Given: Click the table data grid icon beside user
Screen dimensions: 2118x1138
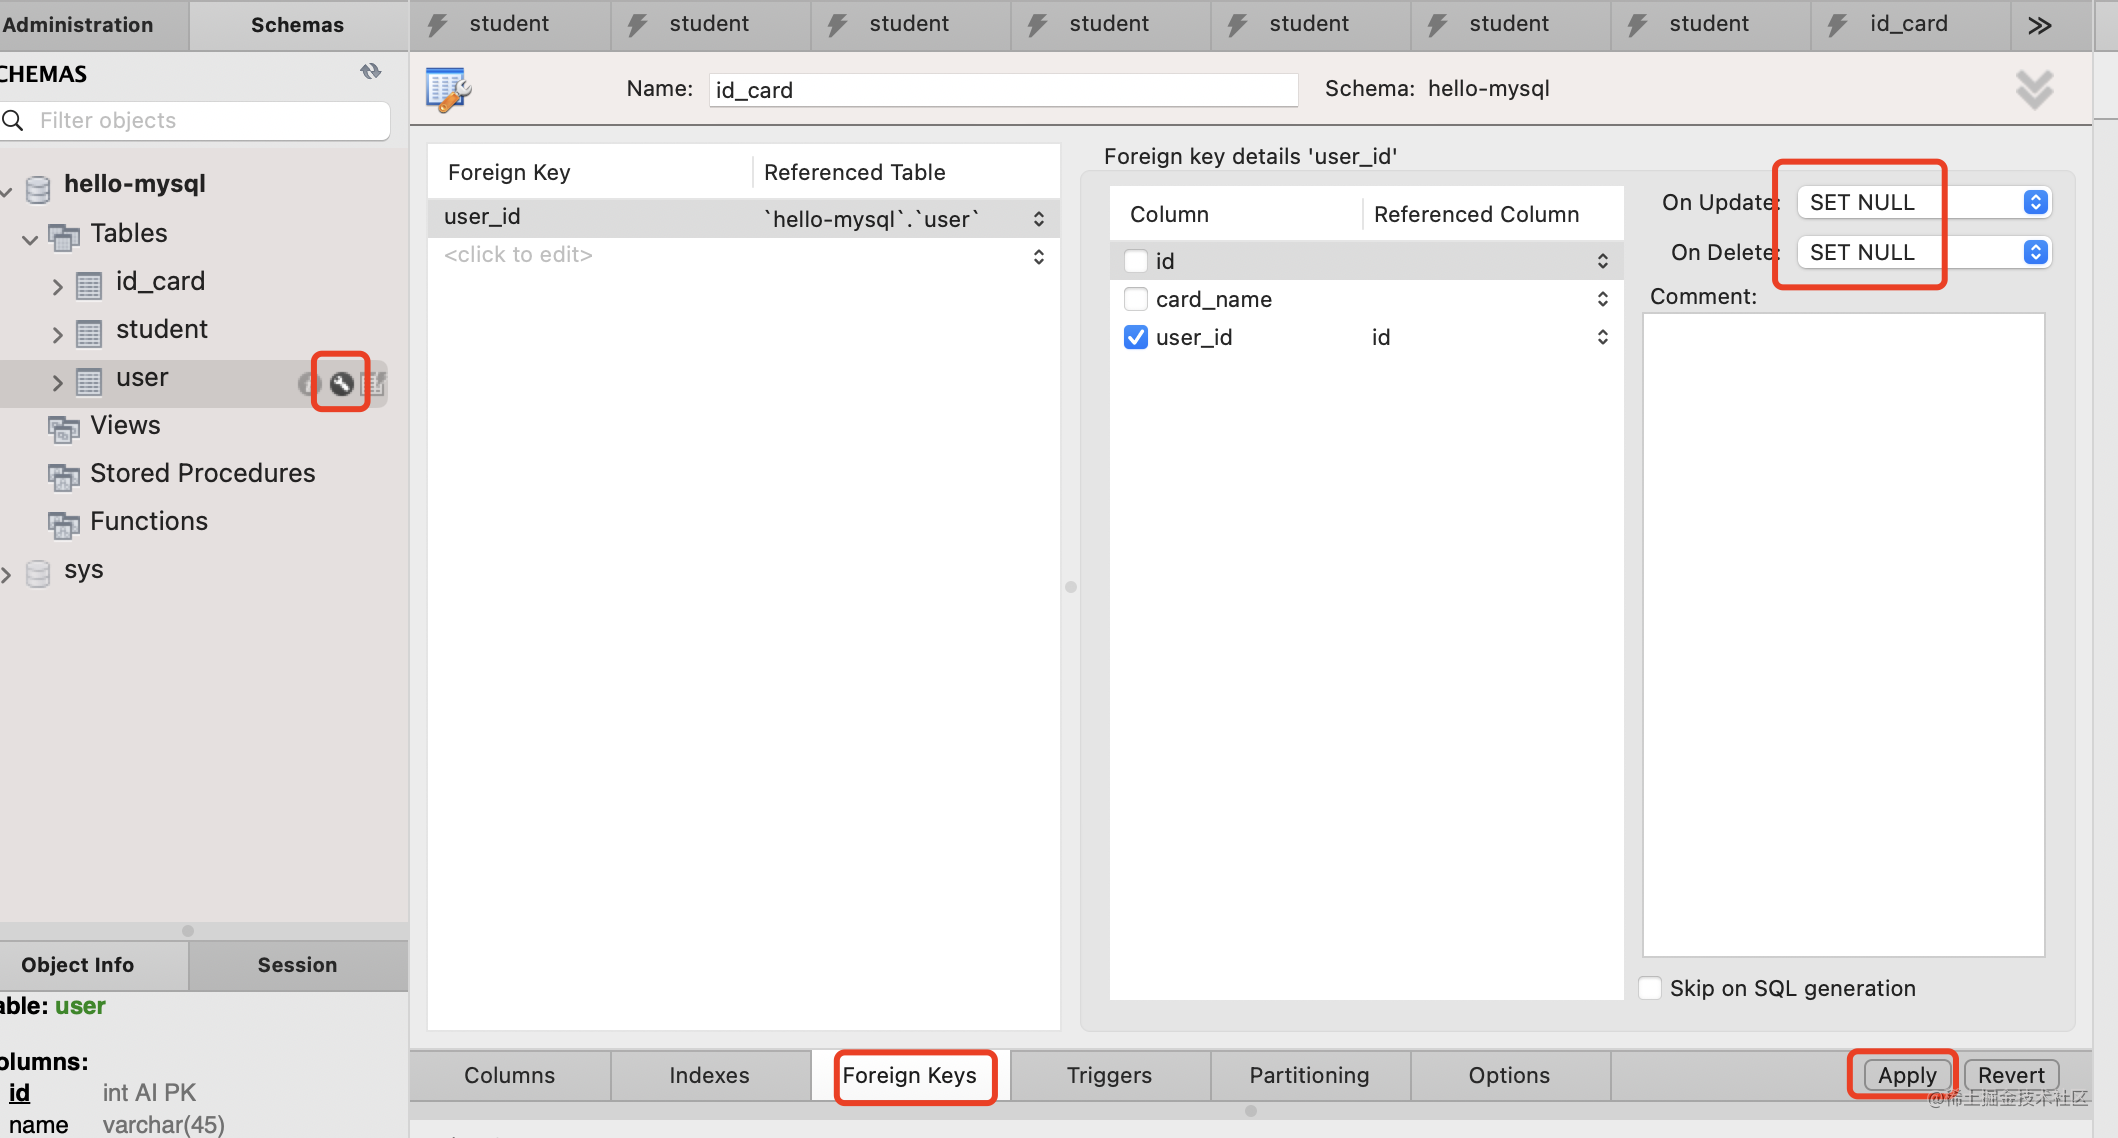Looking at the screenshot, I should (x=375, y=383).
